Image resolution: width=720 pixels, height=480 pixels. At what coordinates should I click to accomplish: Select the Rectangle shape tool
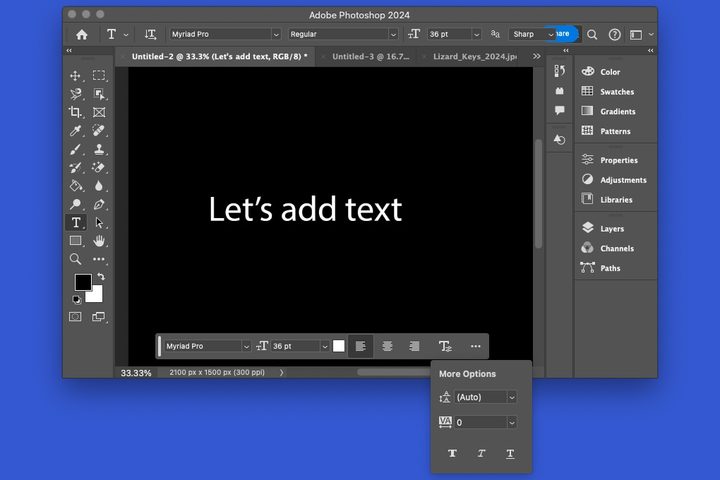[75, 241]
